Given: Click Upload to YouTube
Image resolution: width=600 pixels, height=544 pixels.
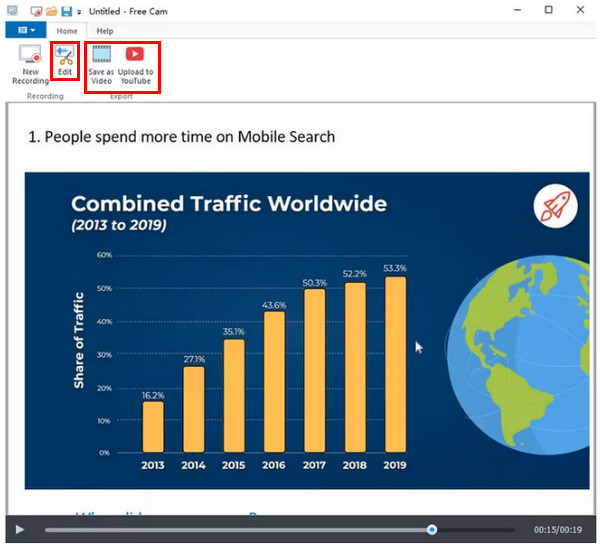Looking at the screenshot, I should 135,65.
